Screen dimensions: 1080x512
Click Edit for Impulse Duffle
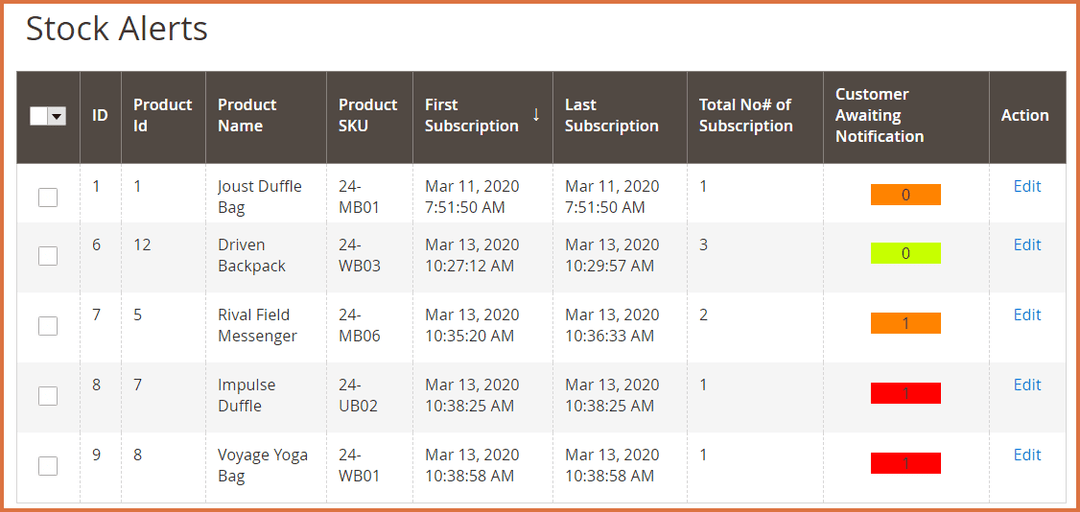click(1027, 385)
